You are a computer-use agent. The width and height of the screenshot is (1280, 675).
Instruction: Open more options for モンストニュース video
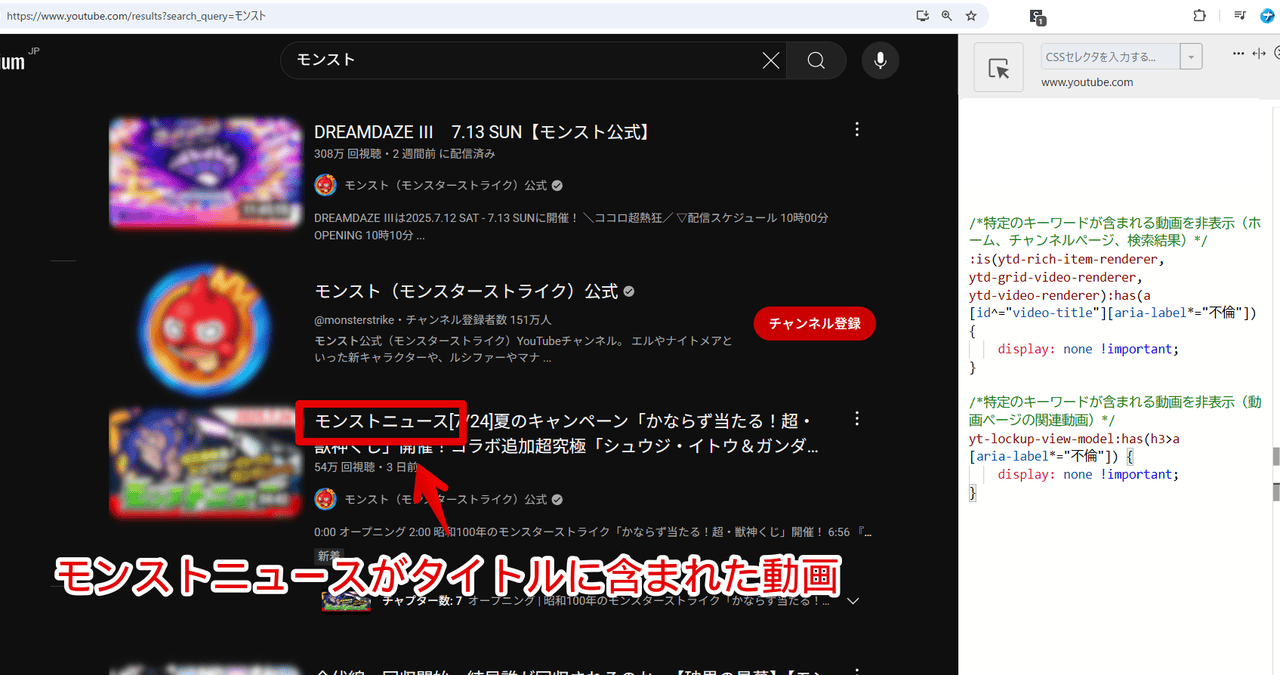856,419
